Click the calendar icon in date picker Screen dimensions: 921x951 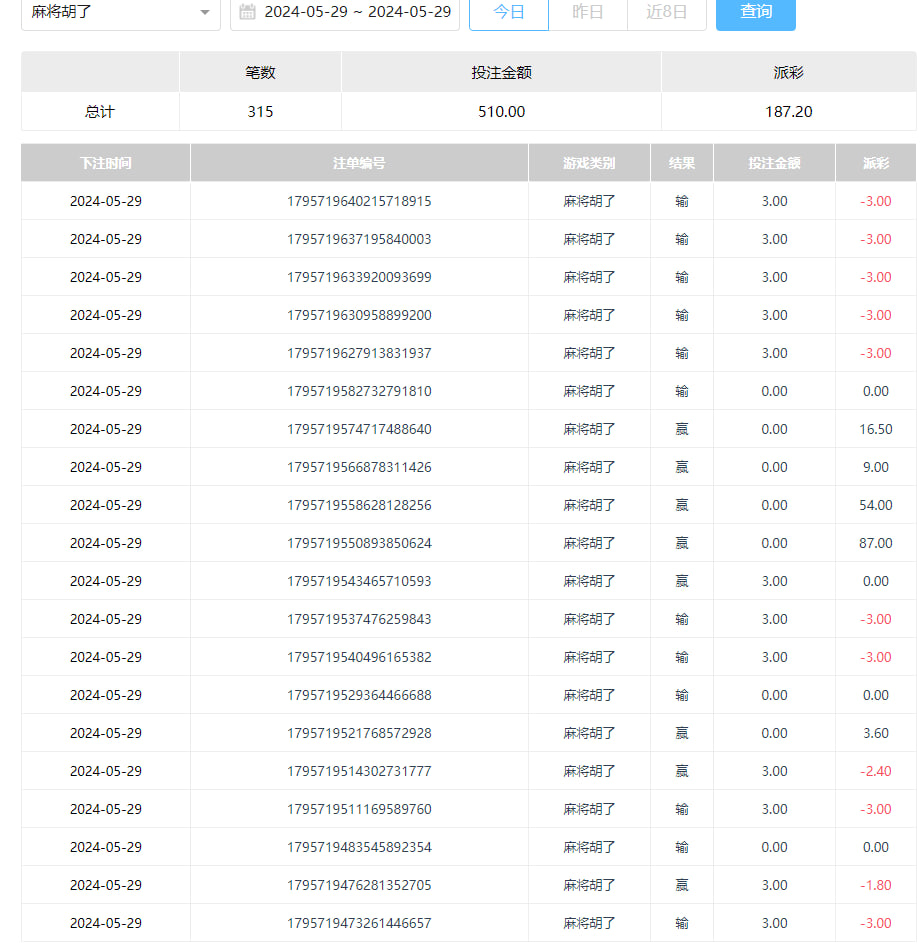click(248, 13)
